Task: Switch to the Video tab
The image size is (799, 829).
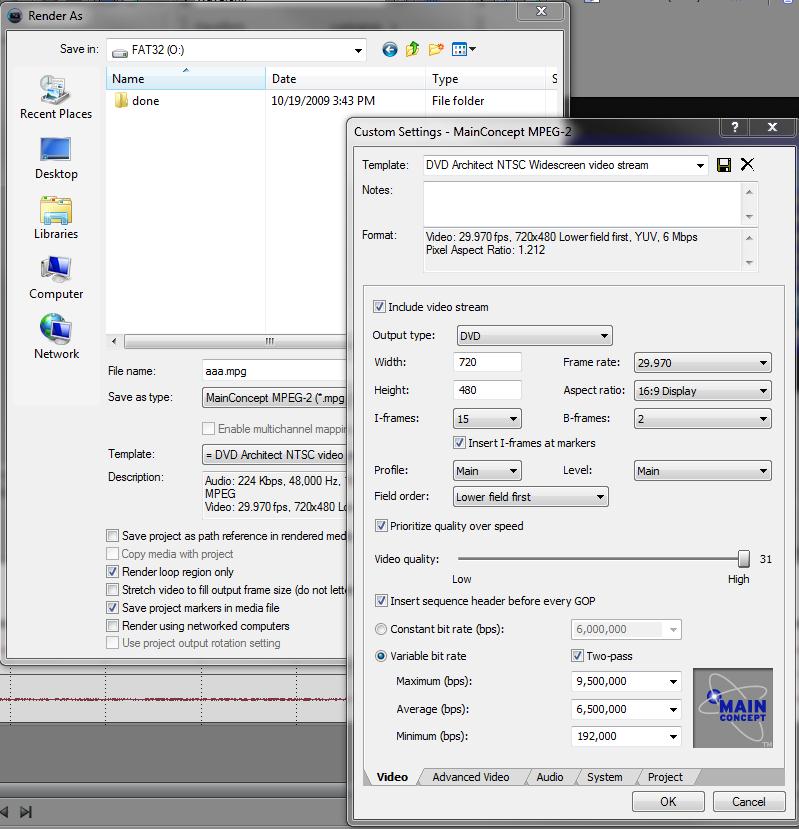Action: click(392, 777)
